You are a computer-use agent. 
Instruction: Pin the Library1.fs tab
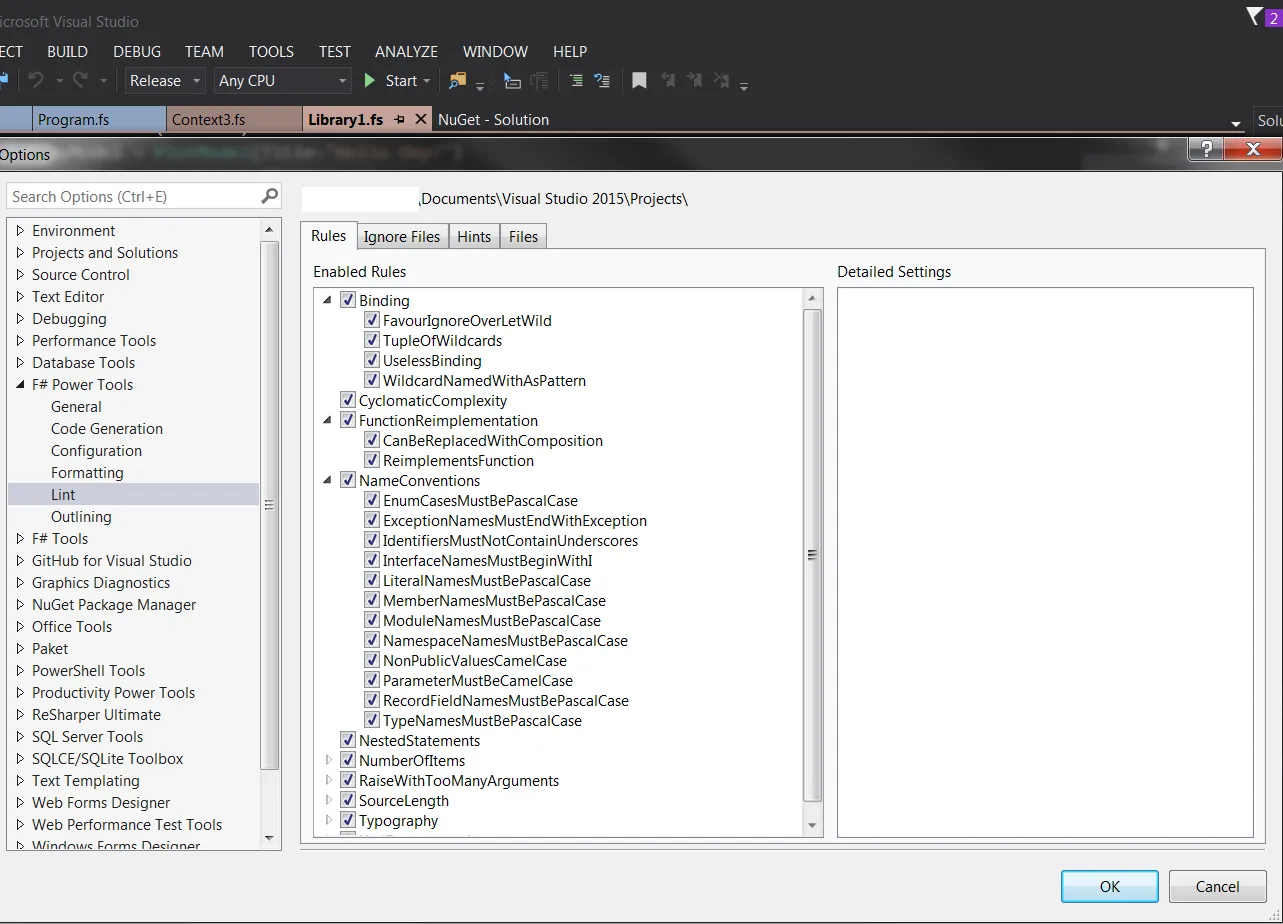(399, 119)
